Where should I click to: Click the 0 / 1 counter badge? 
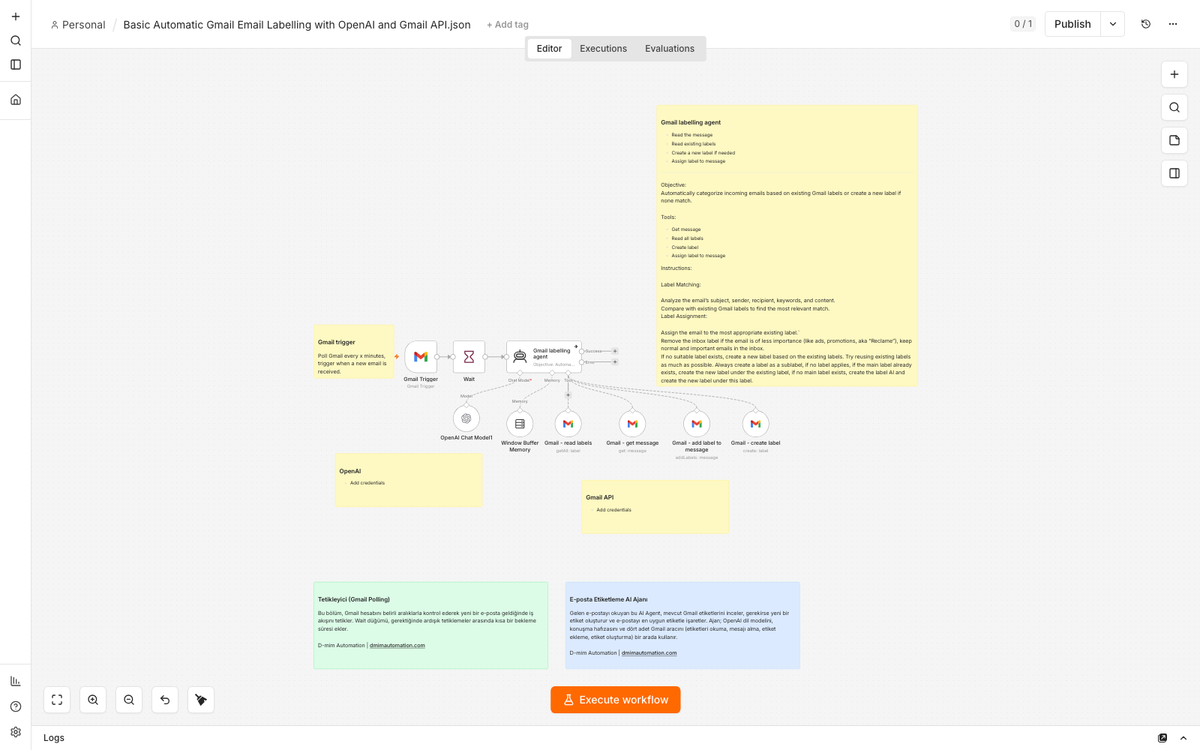pyautogui.click(x=1023, y=24)
